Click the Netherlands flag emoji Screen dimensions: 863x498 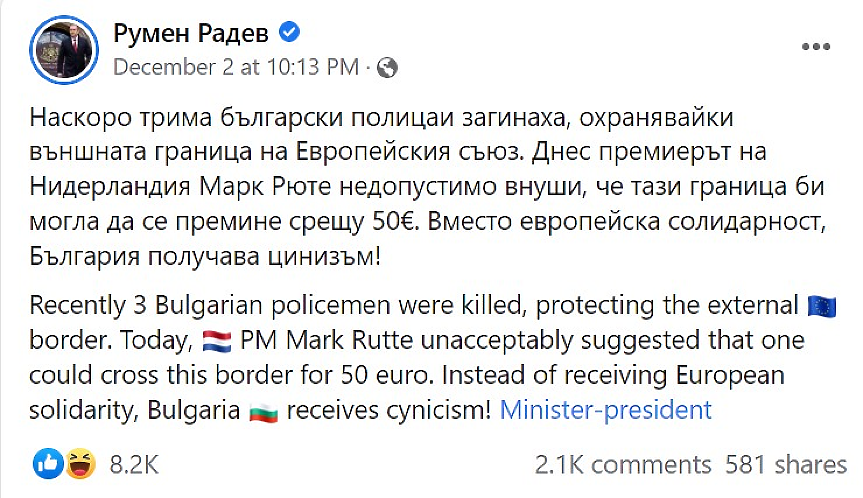click(x=217, y=340)
